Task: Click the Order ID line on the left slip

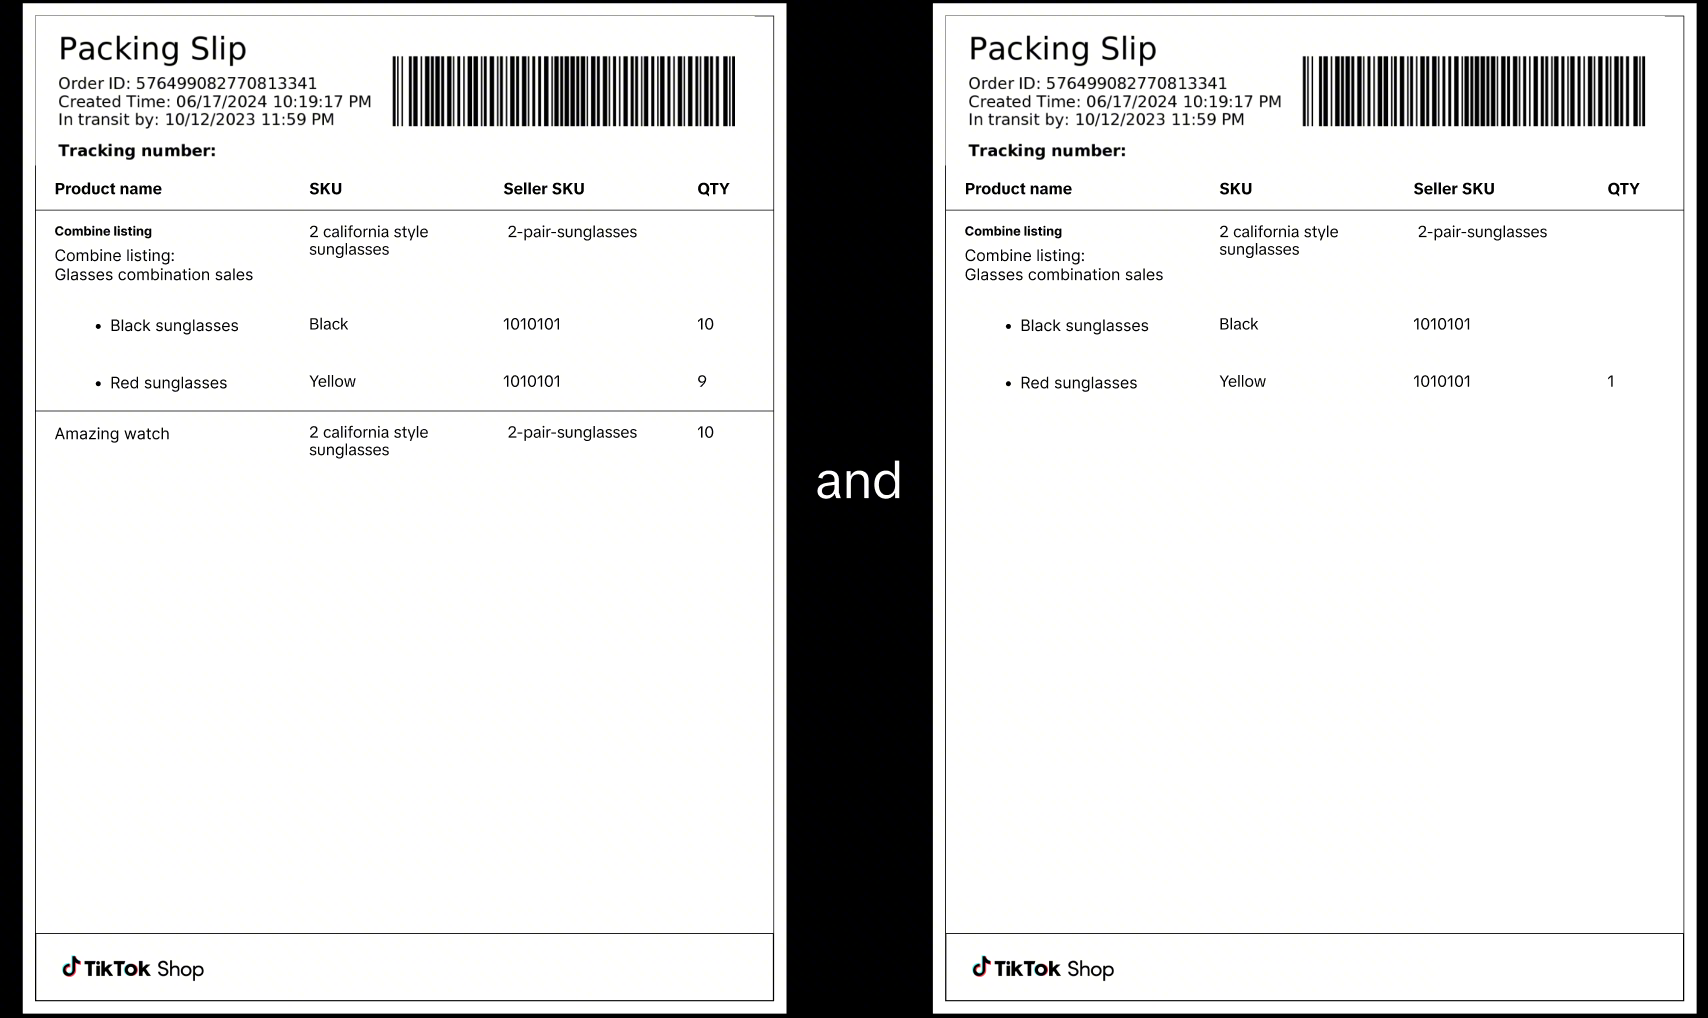Action: 187,83
